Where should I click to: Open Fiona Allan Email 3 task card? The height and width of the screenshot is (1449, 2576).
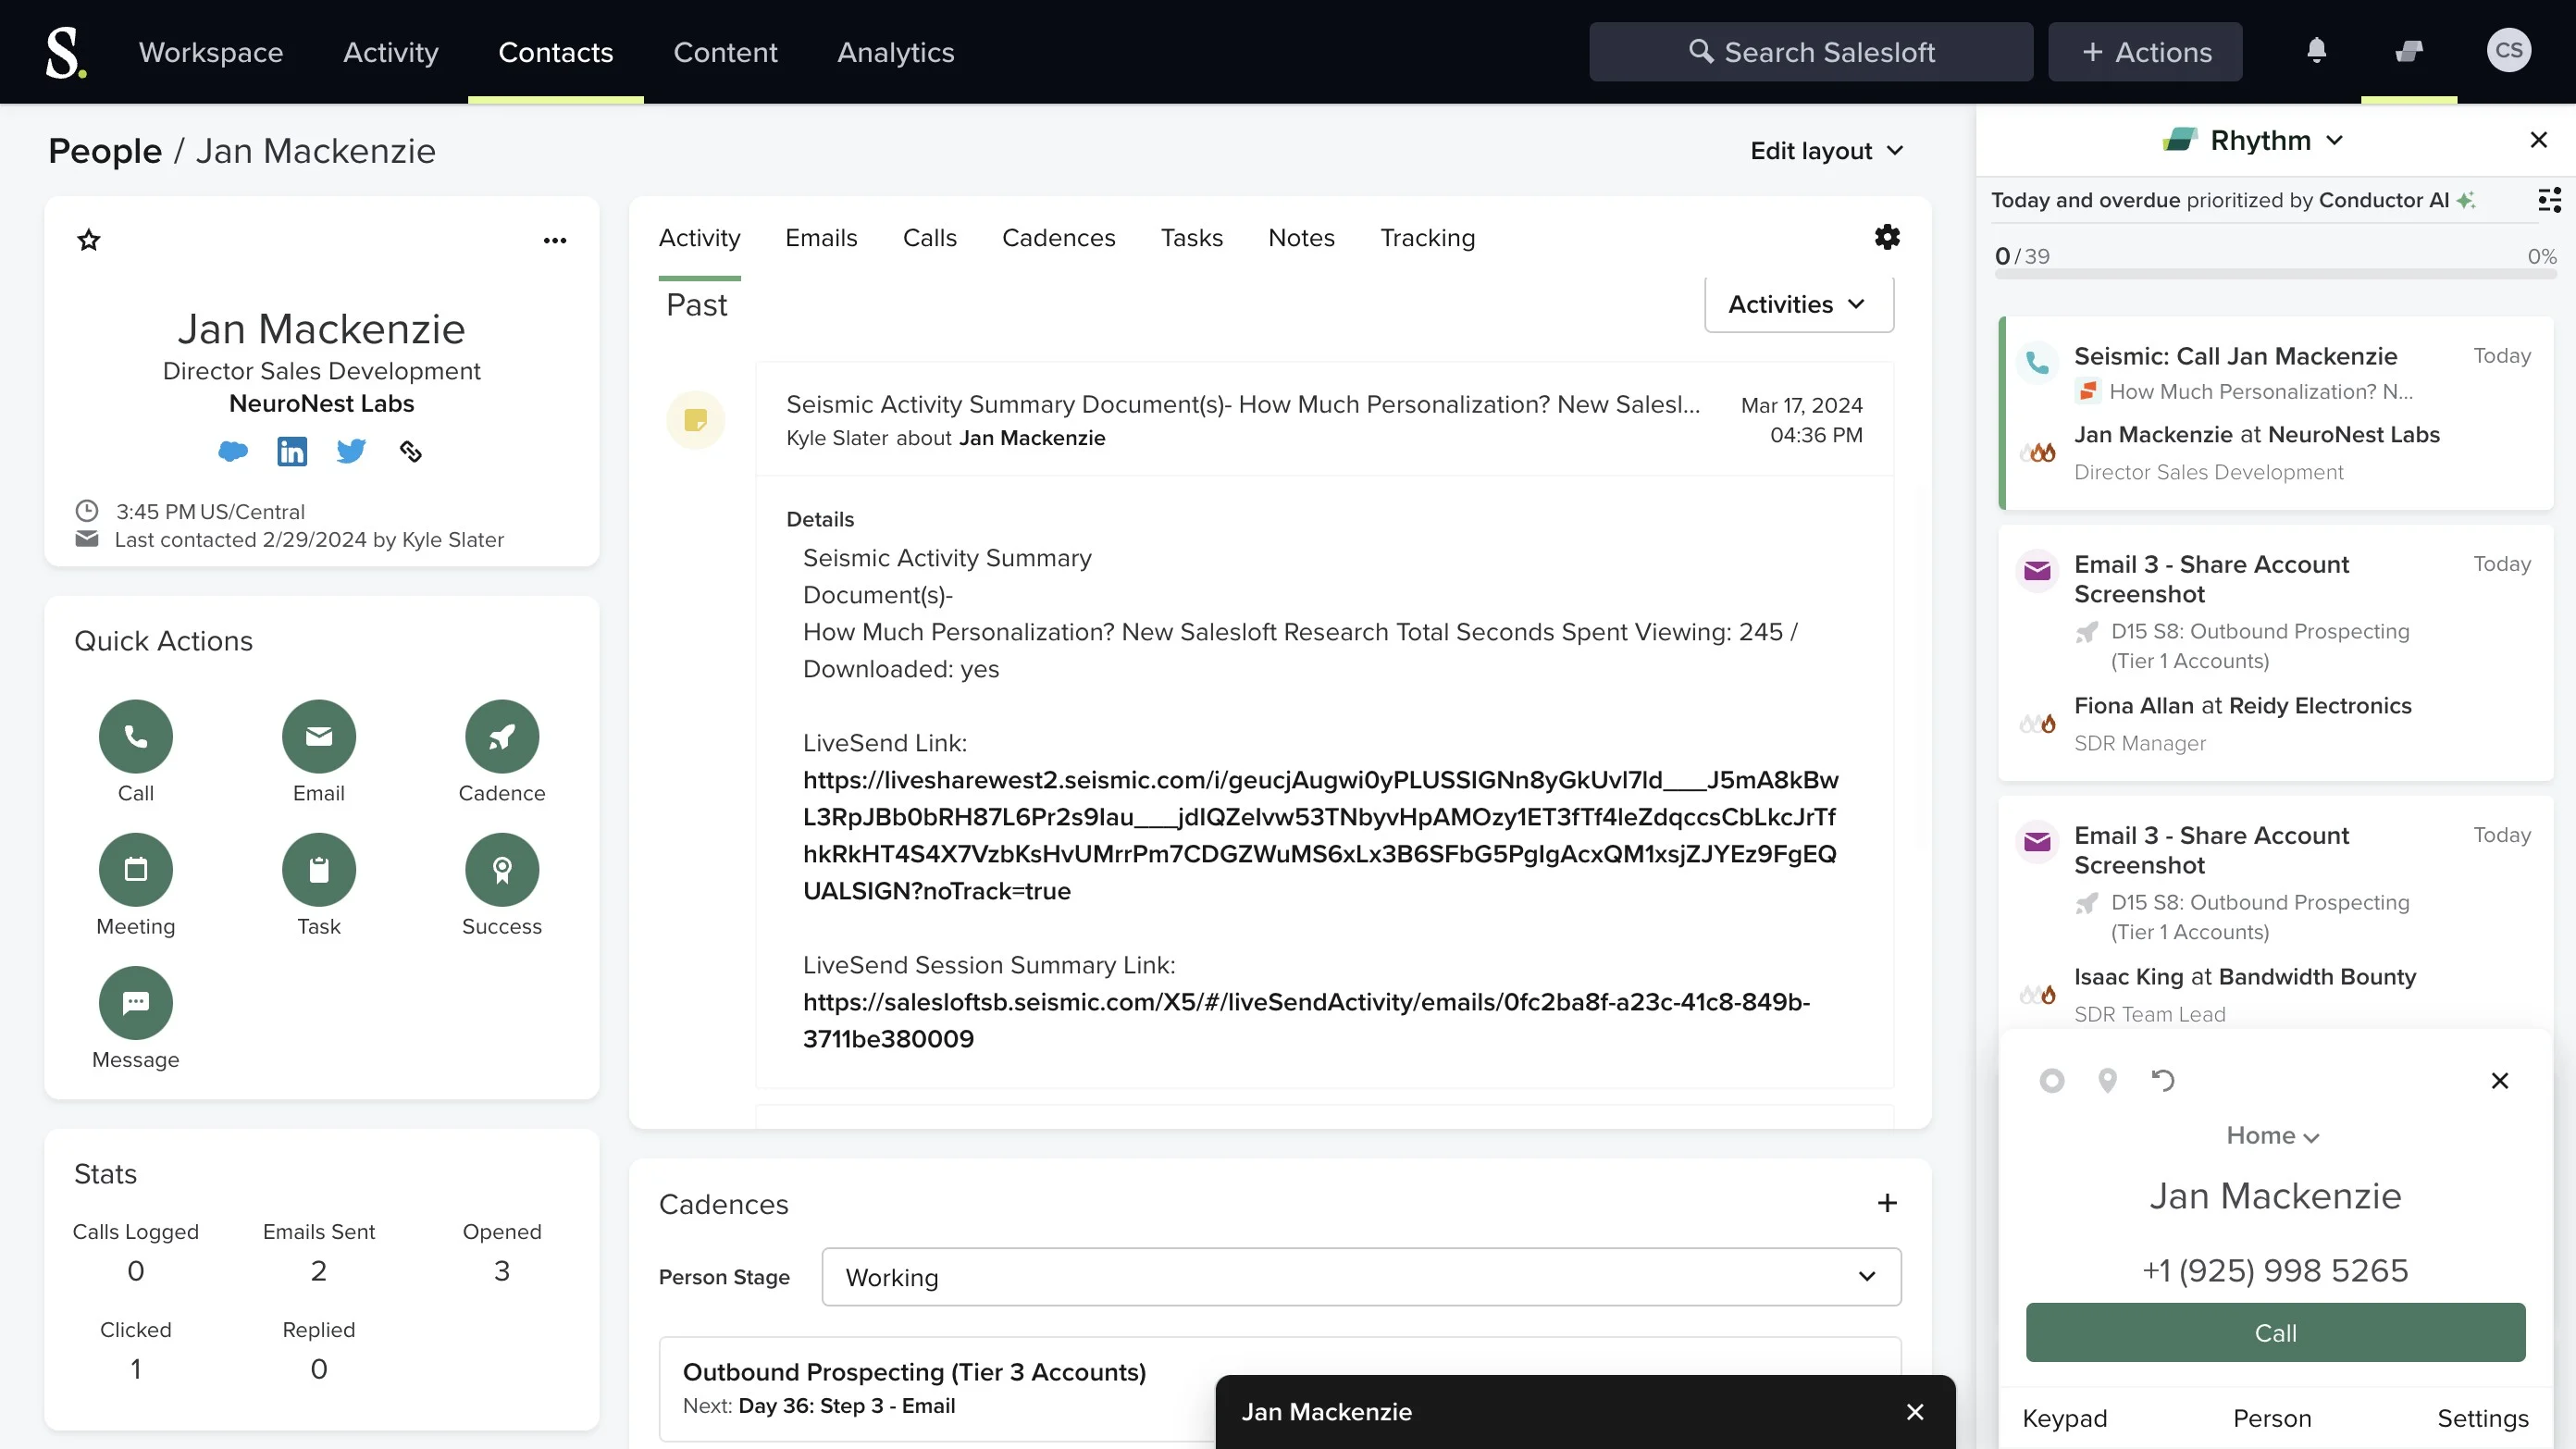pyautogui.click(x=2276, y=653)
